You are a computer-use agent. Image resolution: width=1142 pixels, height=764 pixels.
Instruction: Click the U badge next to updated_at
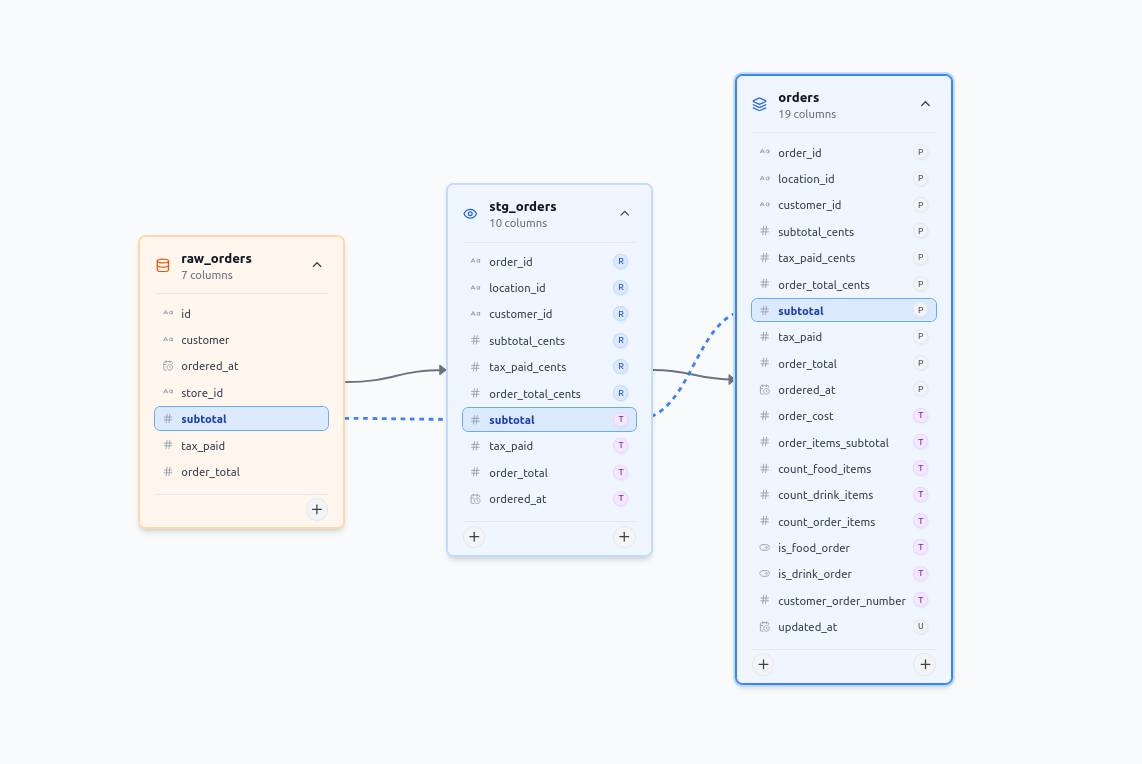click(920, 627)
